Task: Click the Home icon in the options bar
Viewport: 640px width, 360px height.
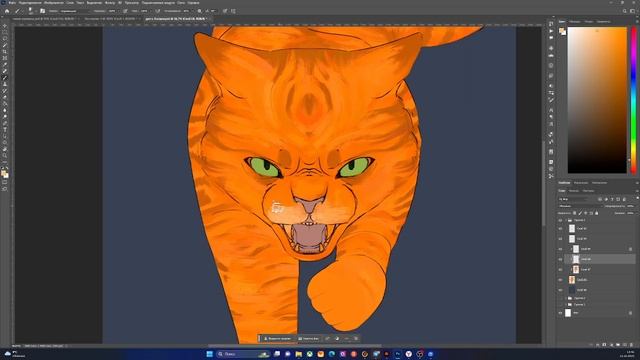Action: pyautogui.click(x=7, y=11)
